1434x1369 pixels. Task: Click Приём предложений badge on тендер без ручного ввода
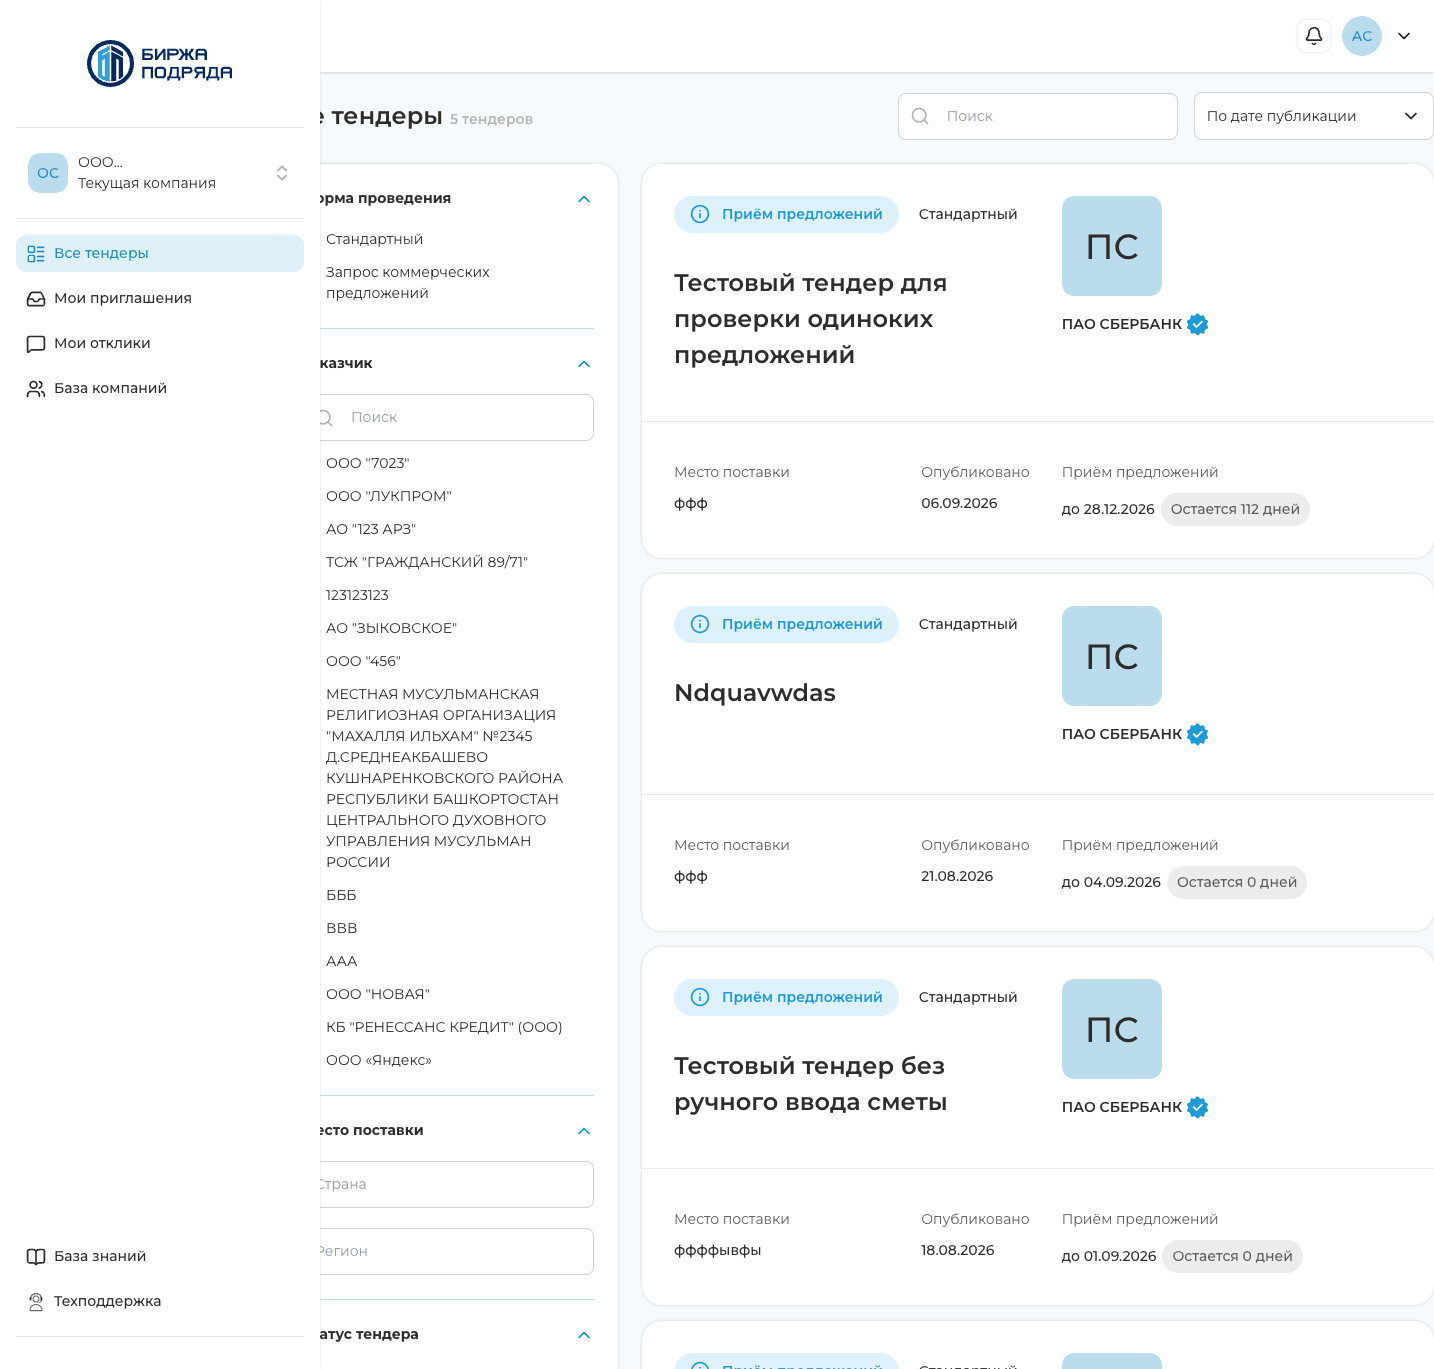786,998
